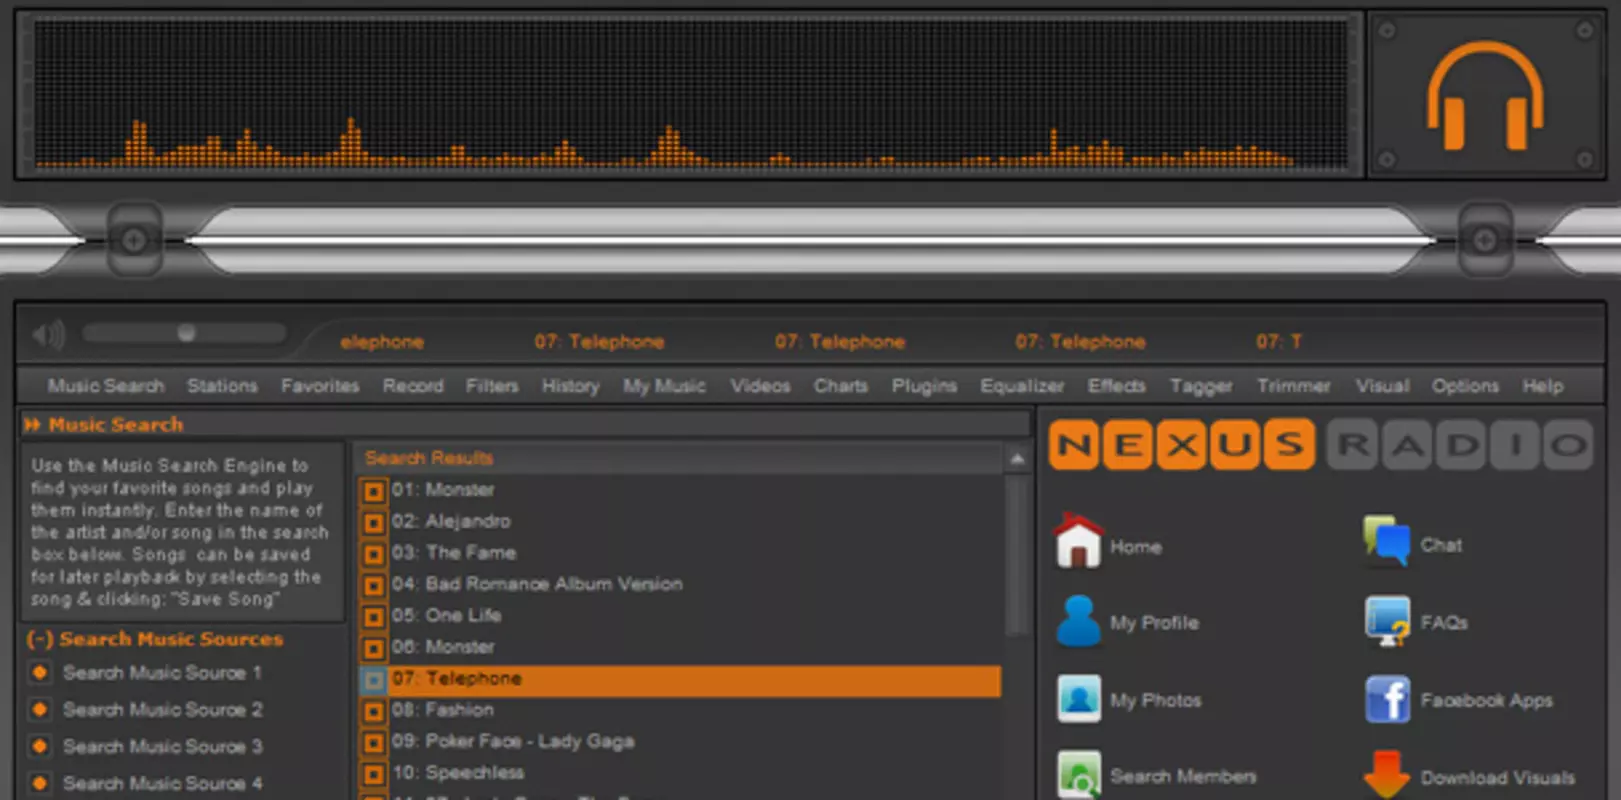Open the Record menu
The image size is (1621, 800).
(413, 386)
